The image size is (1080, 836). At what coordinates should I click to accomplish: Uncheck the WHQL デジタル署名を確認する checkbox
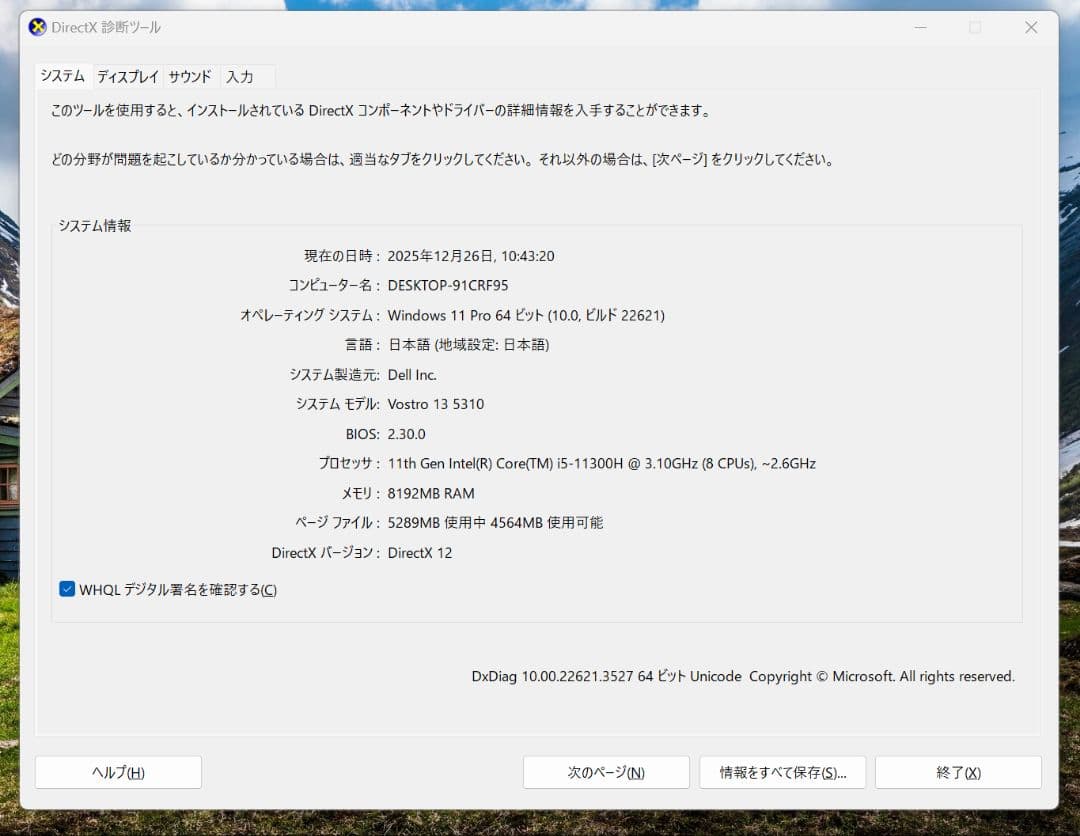[65, 589]
